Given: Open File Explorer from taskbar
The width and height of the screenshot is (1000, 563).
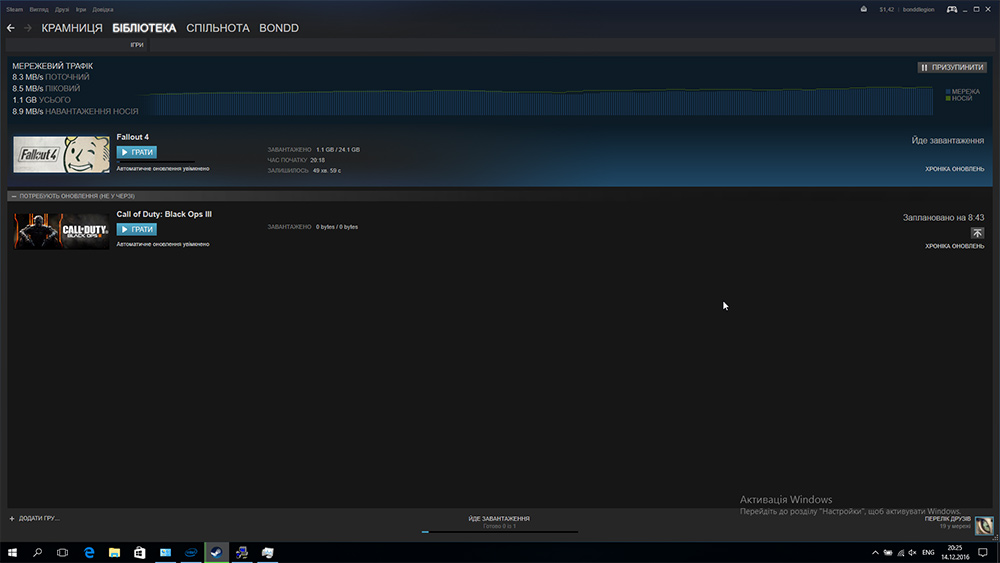Looking at the screenshot, I should click(114, 552).
